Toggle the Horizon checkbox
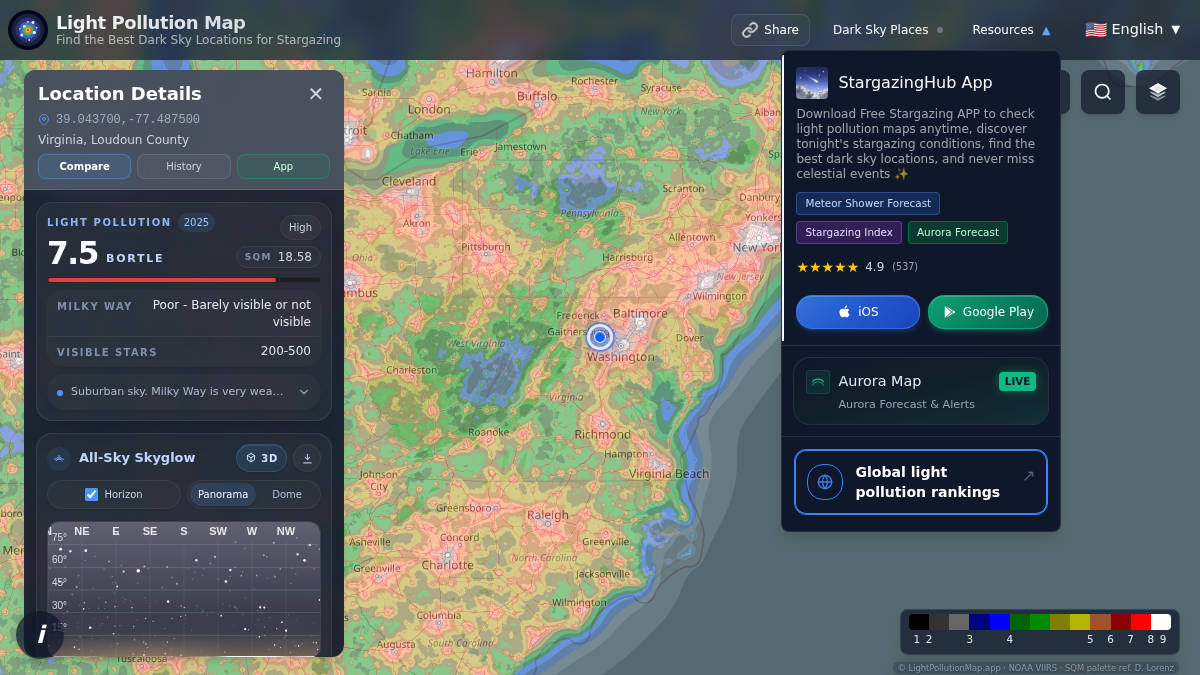 92,494
